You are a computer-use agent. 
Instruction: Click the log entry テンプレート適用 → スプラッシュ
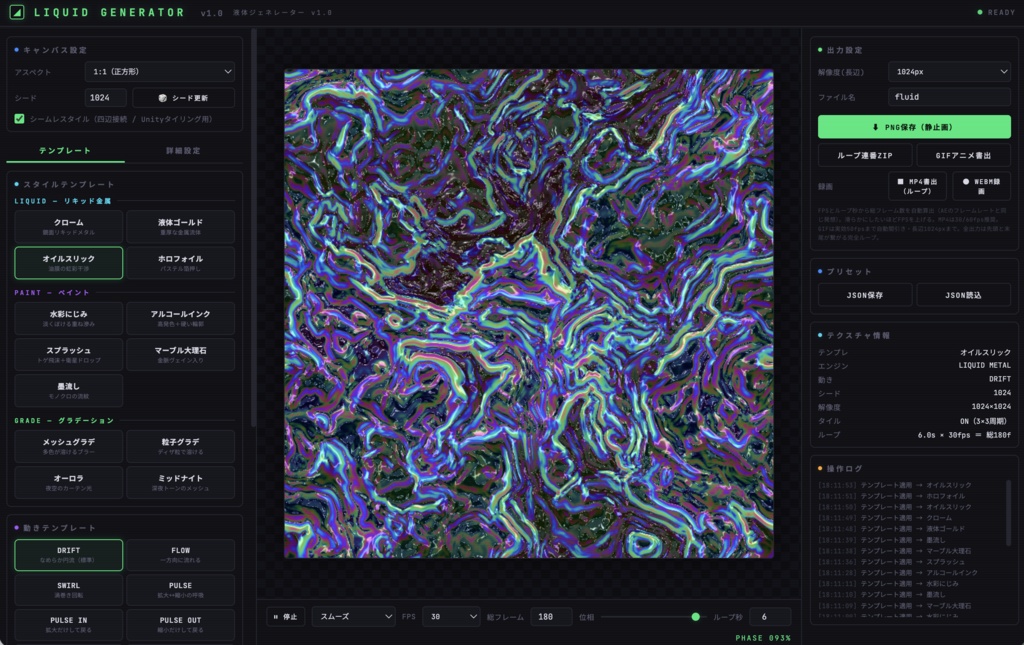pos(891,561)
